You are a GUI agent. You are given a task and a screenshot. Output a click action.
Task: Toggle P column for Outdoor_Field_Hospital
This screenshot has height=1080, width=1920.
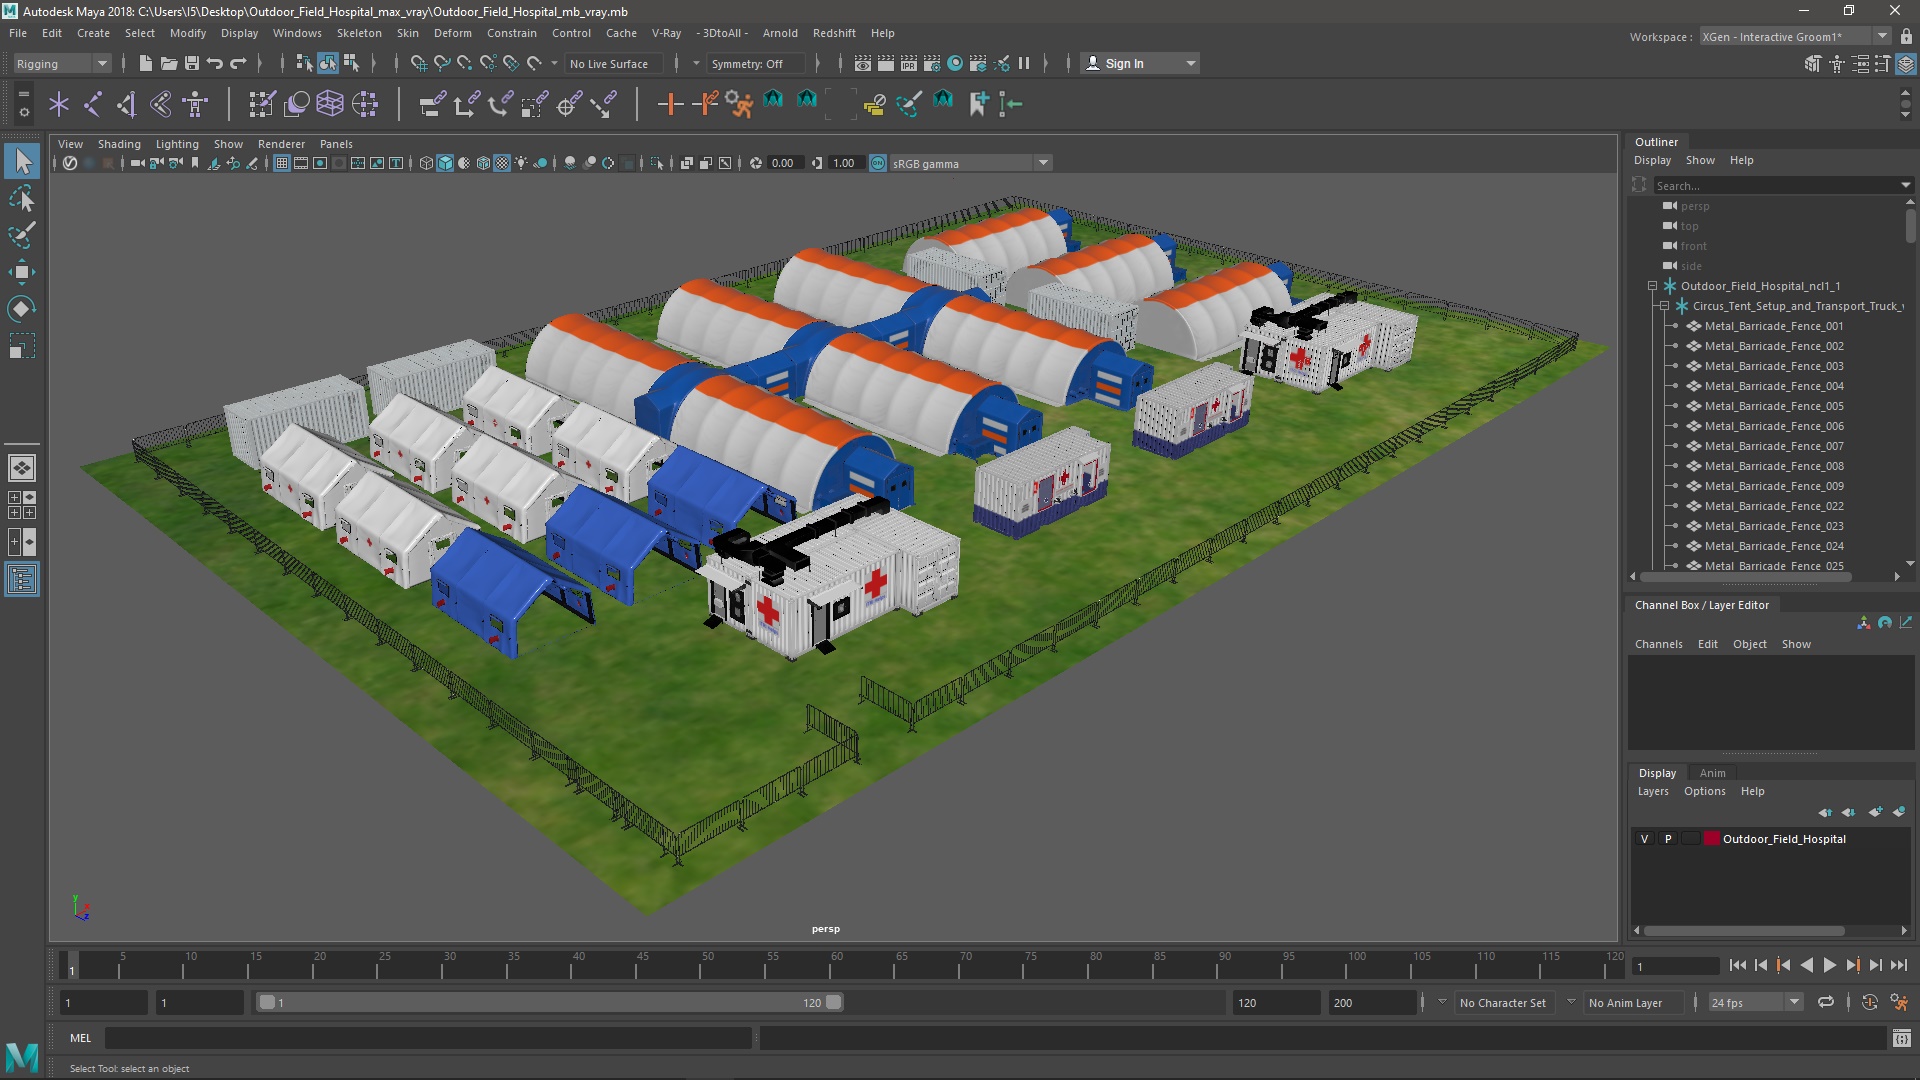pyautogui.click(x=1667, y=839)
